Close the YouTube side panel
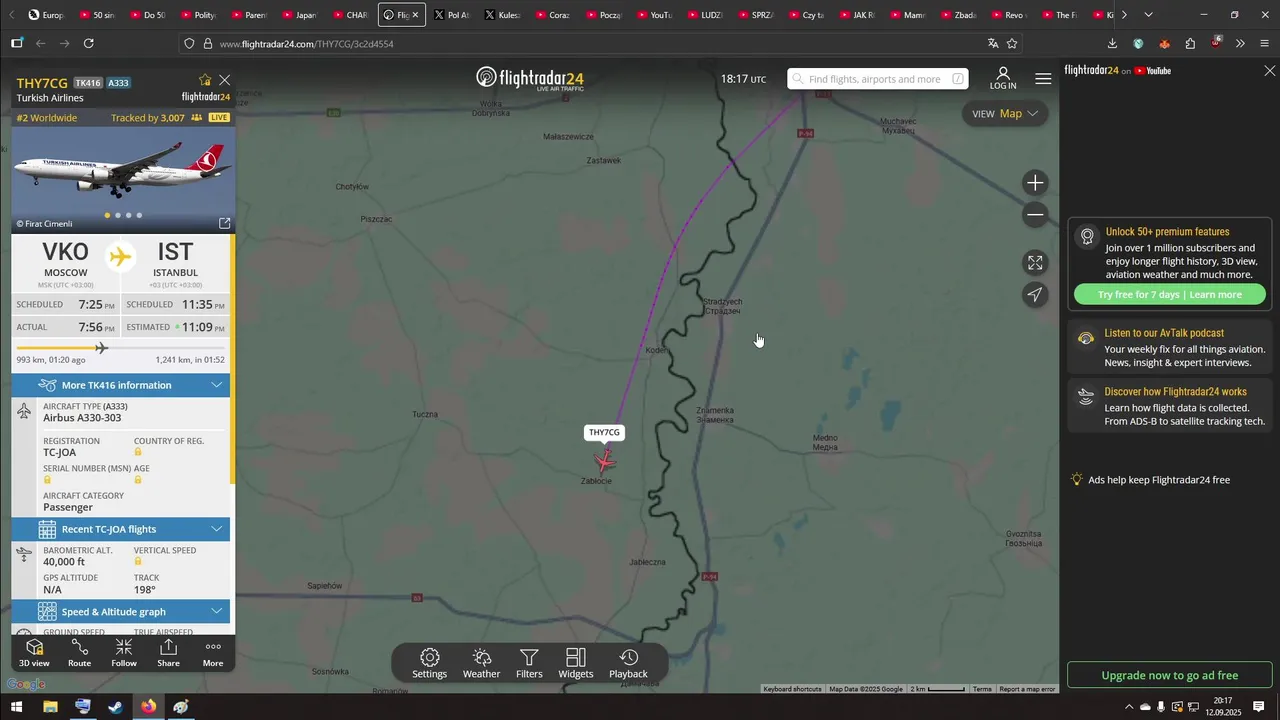 [1269, 71]
